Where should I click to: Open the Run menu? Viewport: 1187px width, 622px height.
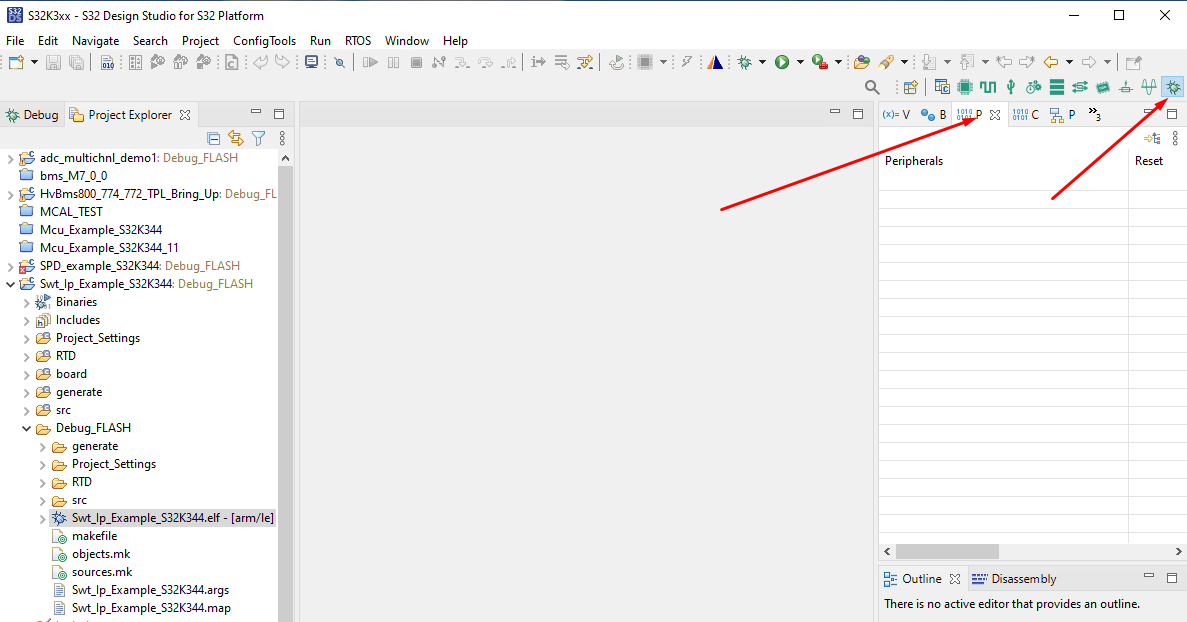320,41
